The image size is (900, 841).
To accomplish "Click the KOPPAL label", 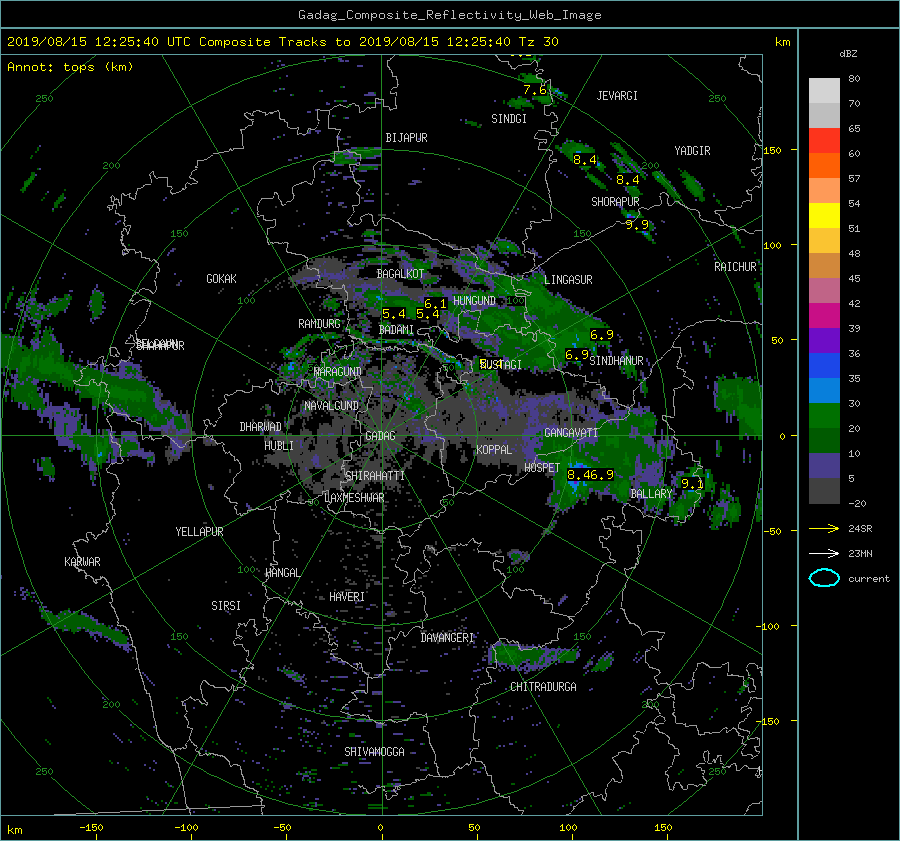I will pyautogui.click(x=494, y=450).
